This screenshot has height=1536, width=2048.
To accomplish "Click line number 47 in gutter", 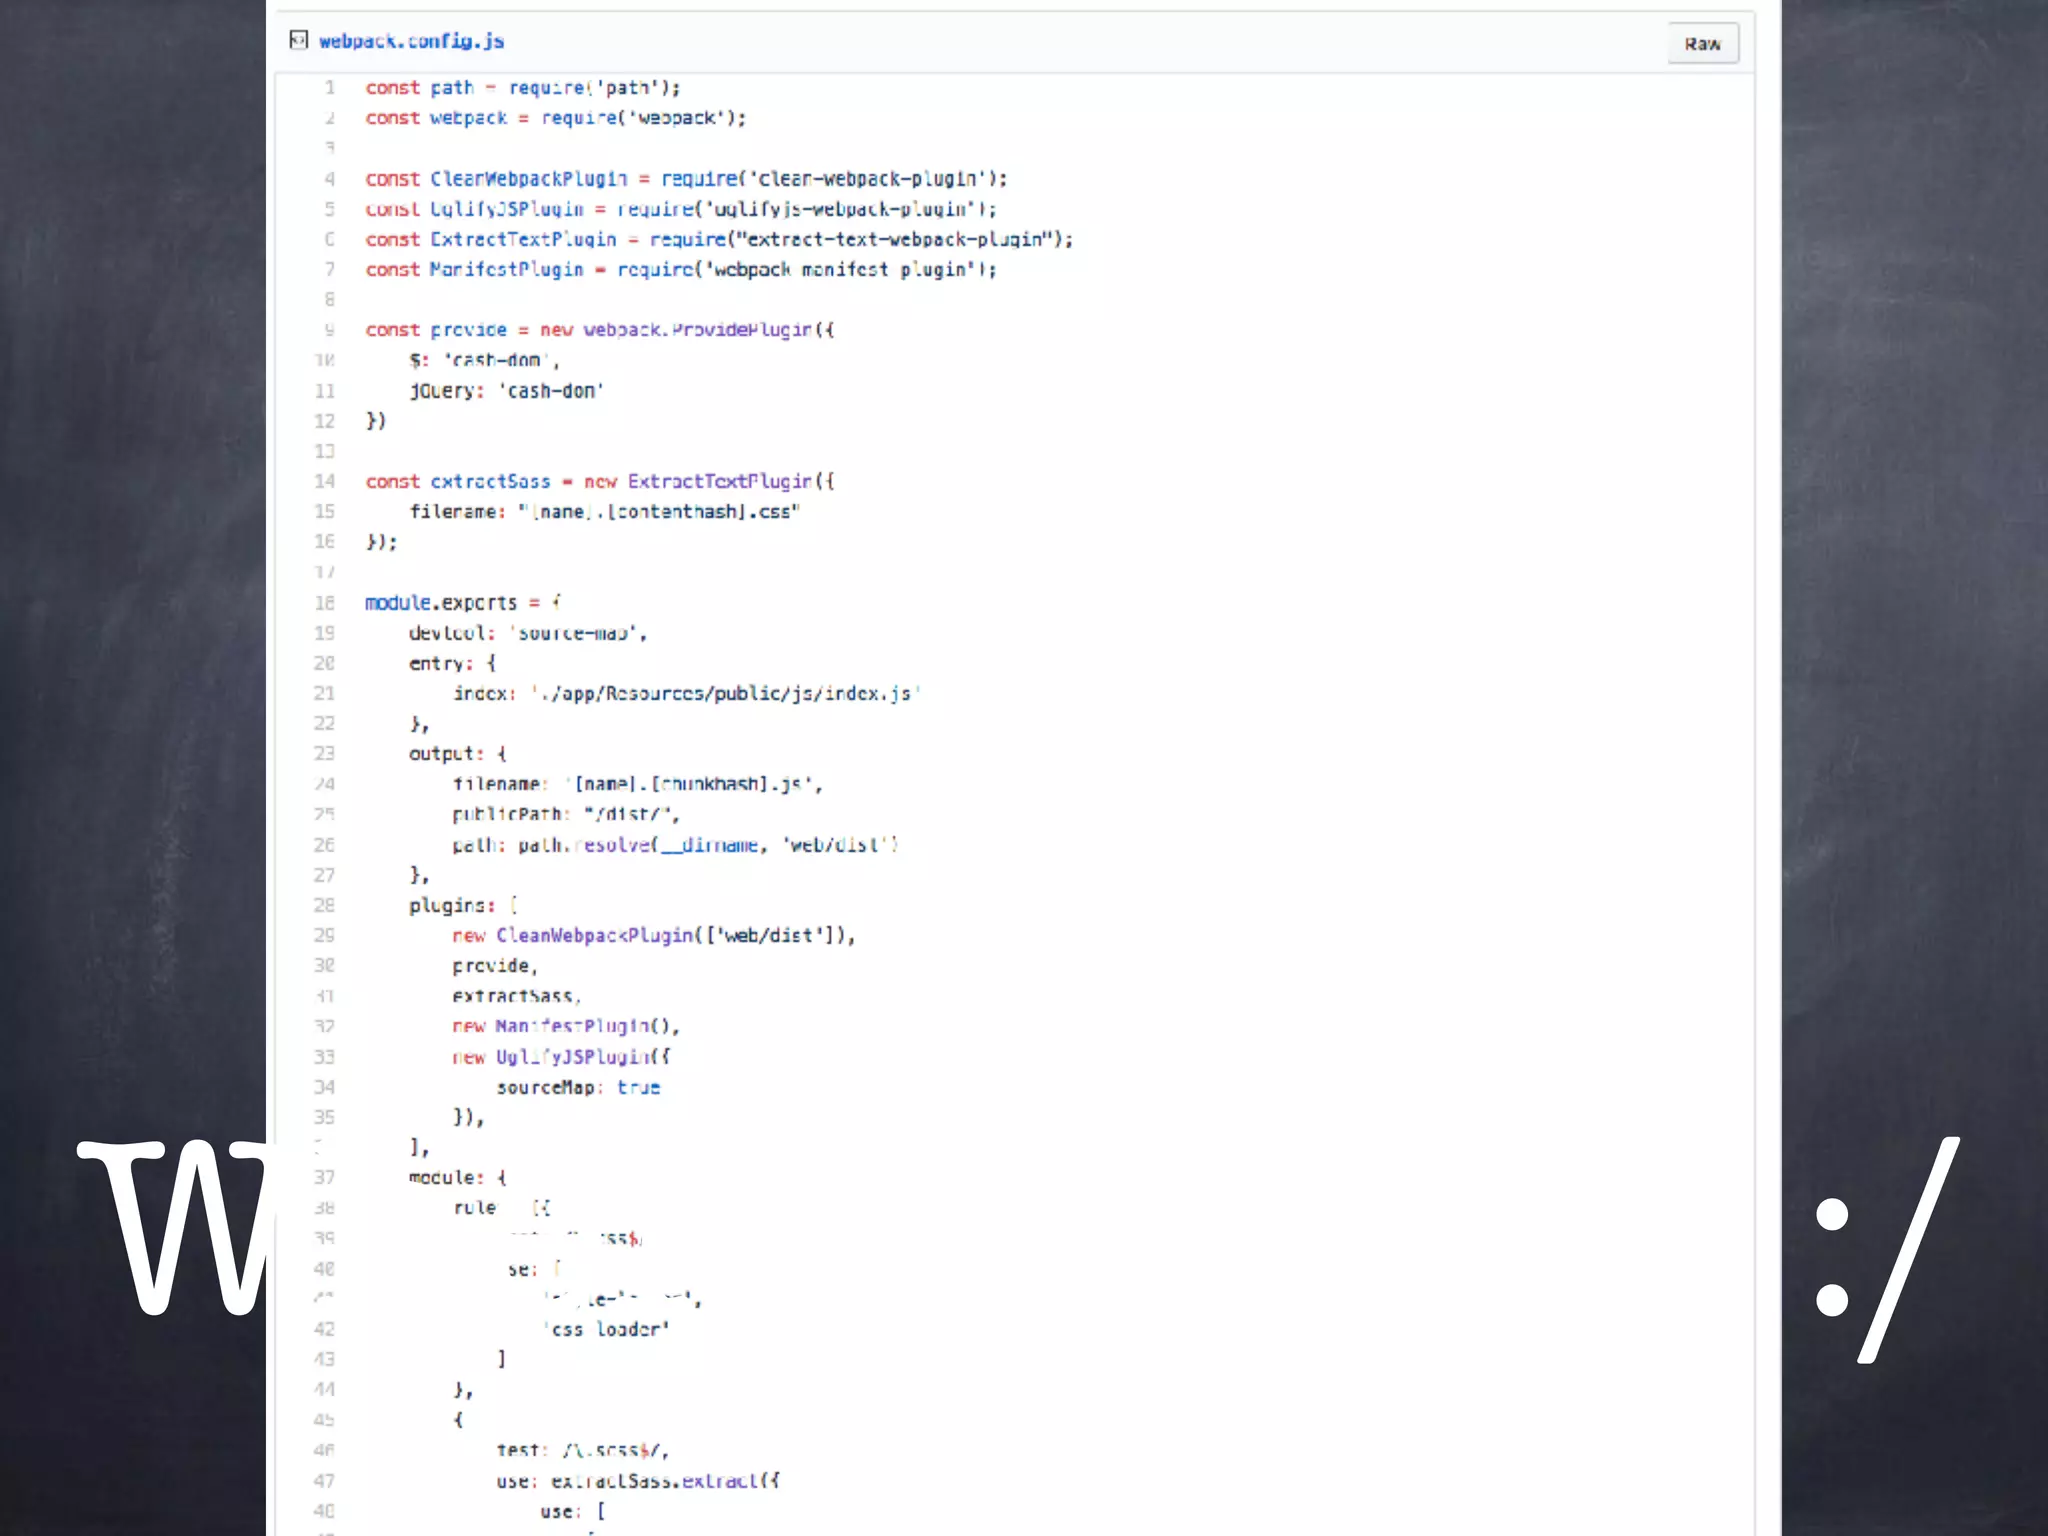I will tap(325, 1481).
